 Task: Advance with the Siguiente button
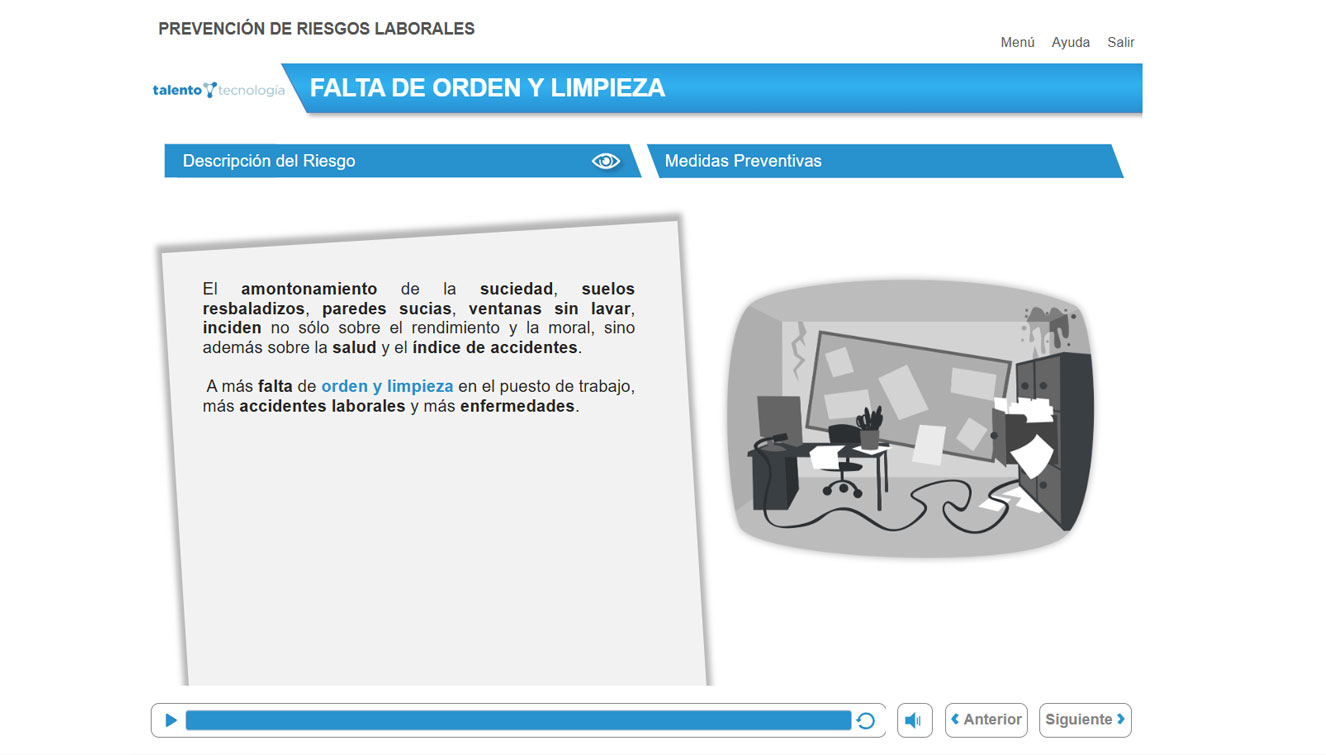(1084, 720)
